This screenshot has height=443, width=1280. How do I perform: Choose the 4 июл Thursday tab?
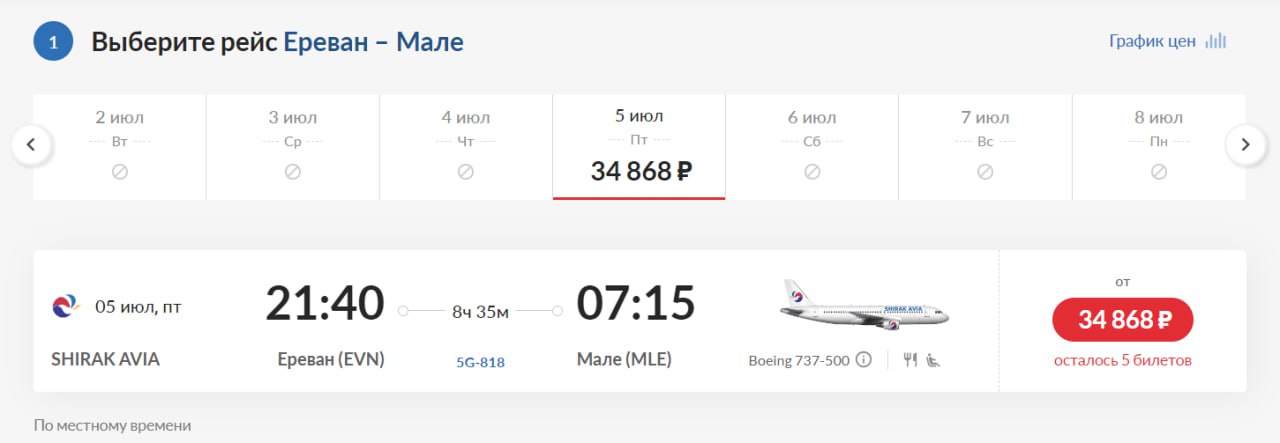point(466,146)
